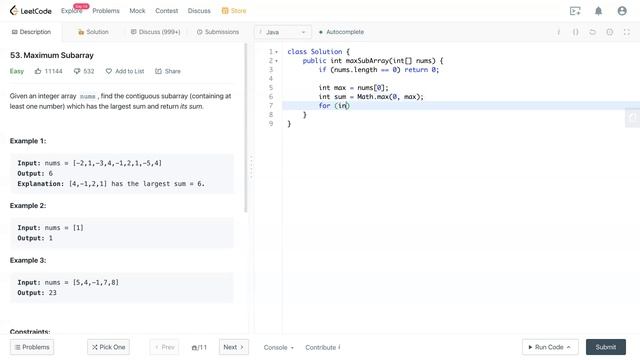Image resolution: width=640 pixels, height=360 pixels.
Task: Click the Example 1 code block
Action: point(122,173)
